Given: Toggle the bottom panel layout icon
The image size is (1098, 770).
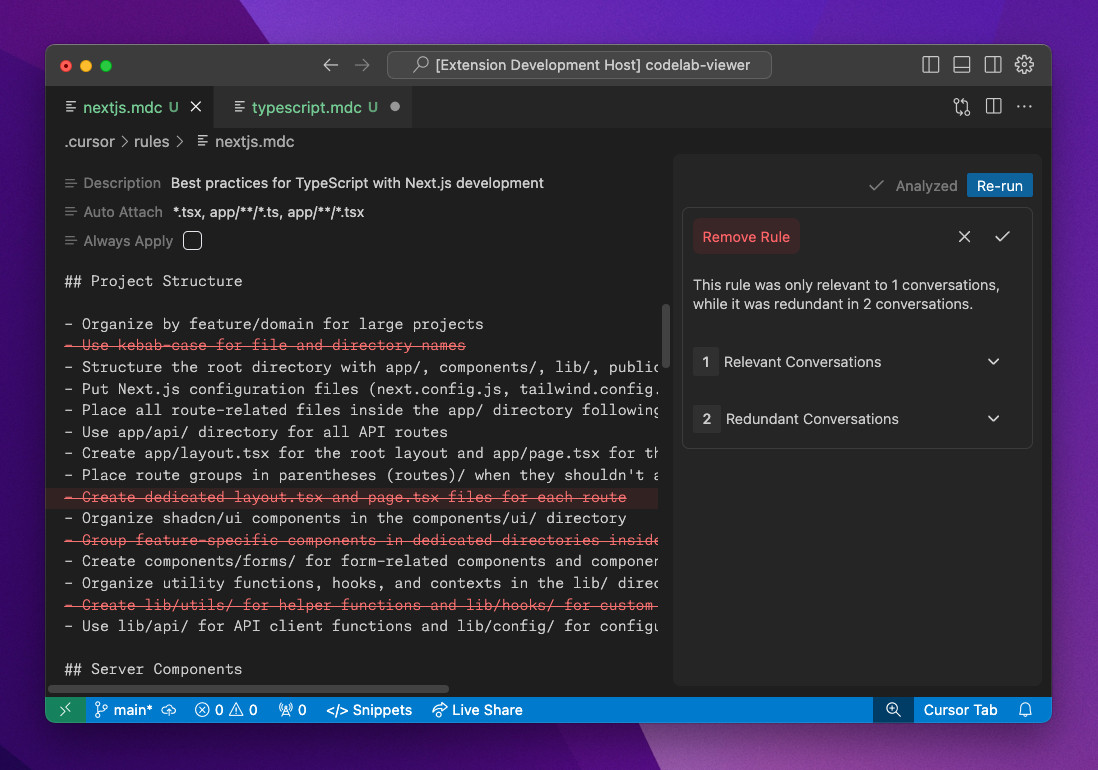Looking at the screenshot, I should coord(961,65).
